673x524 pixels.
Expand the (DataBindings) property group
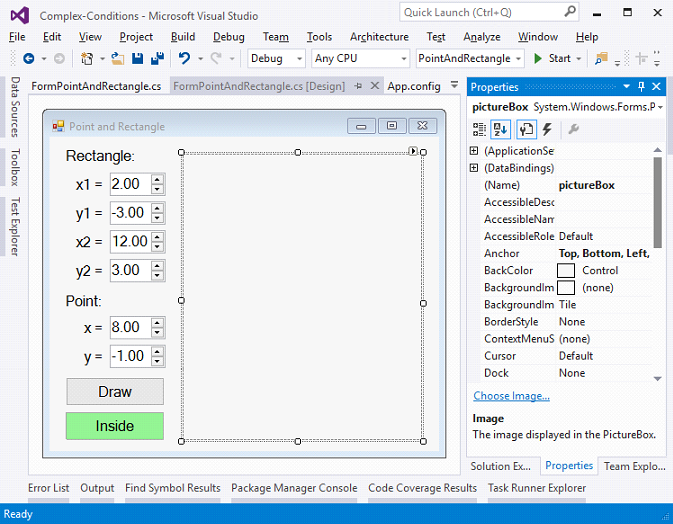(474, 168)
